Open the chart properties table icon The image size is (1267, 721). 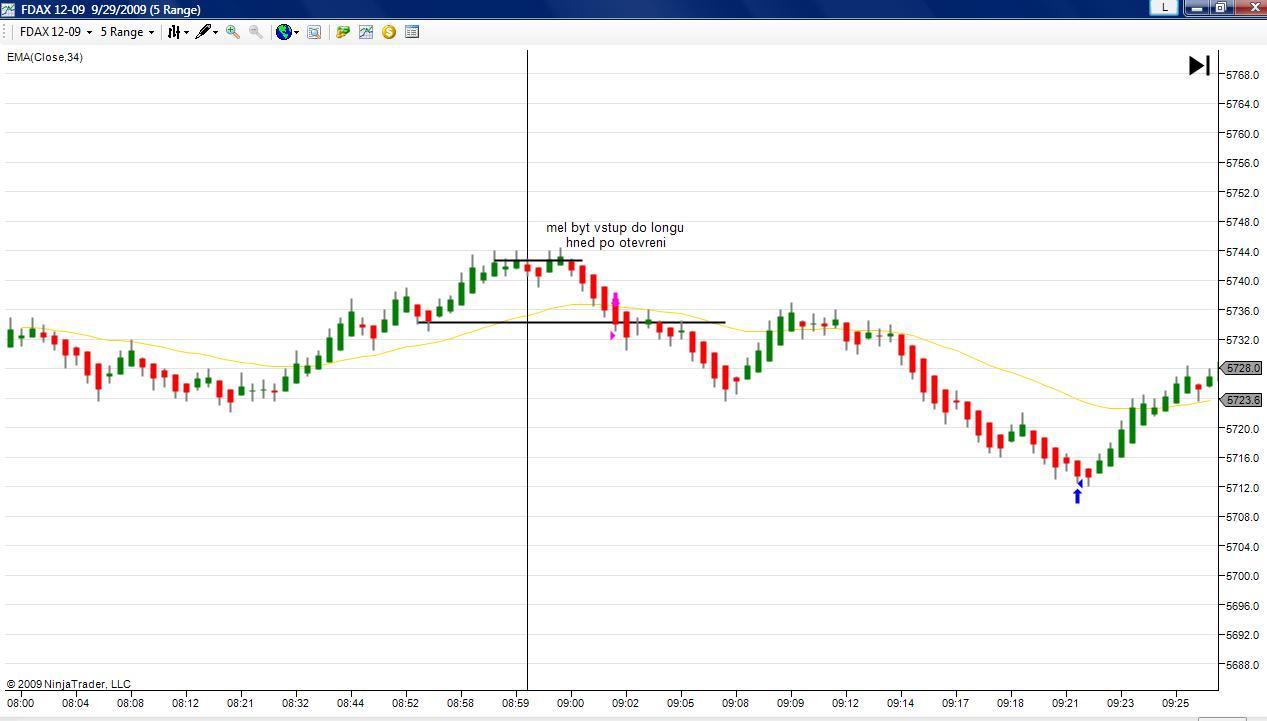[x=412, y=32]
